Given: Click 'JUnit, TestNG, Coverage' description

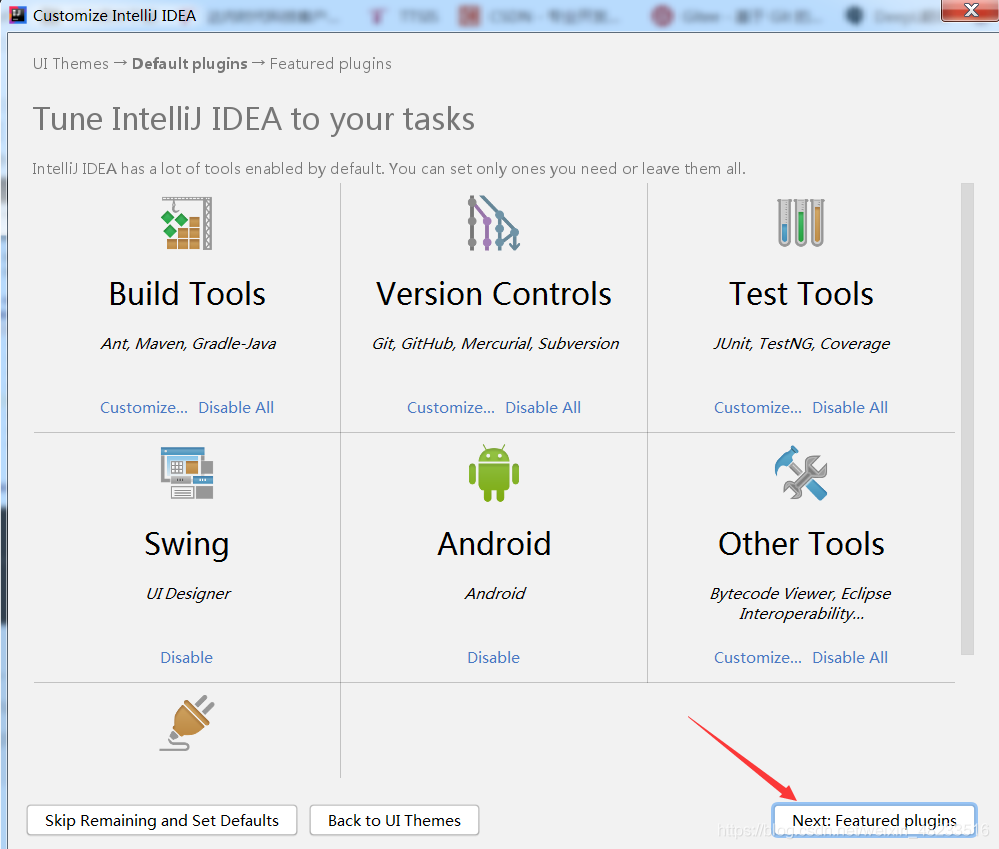Looking at the screenshot, I should pyautogui.click(x=801, y=344).
